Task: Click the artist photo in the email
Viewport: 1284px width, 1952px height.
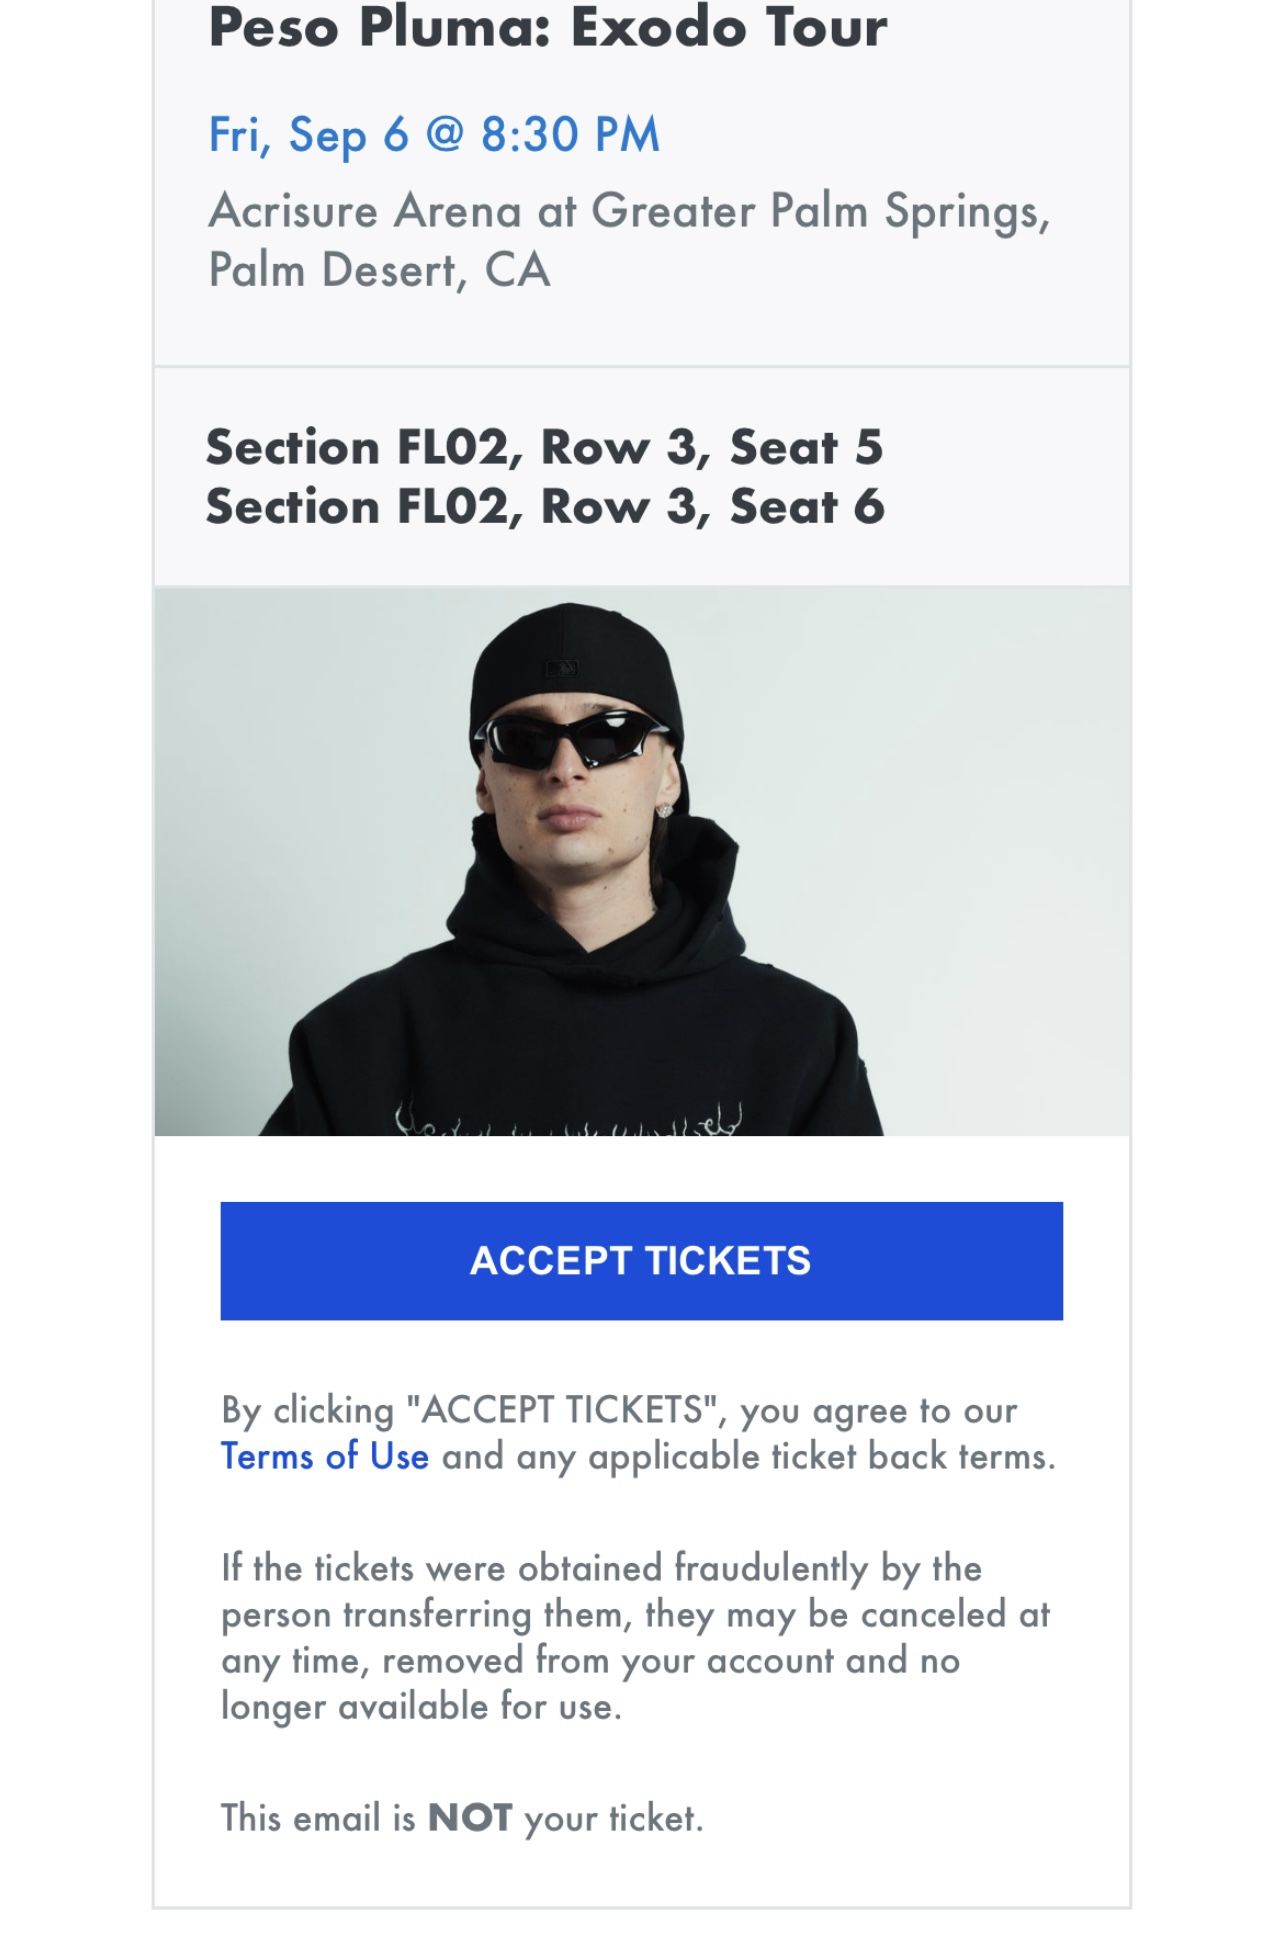Action: (x=641, y=861)
